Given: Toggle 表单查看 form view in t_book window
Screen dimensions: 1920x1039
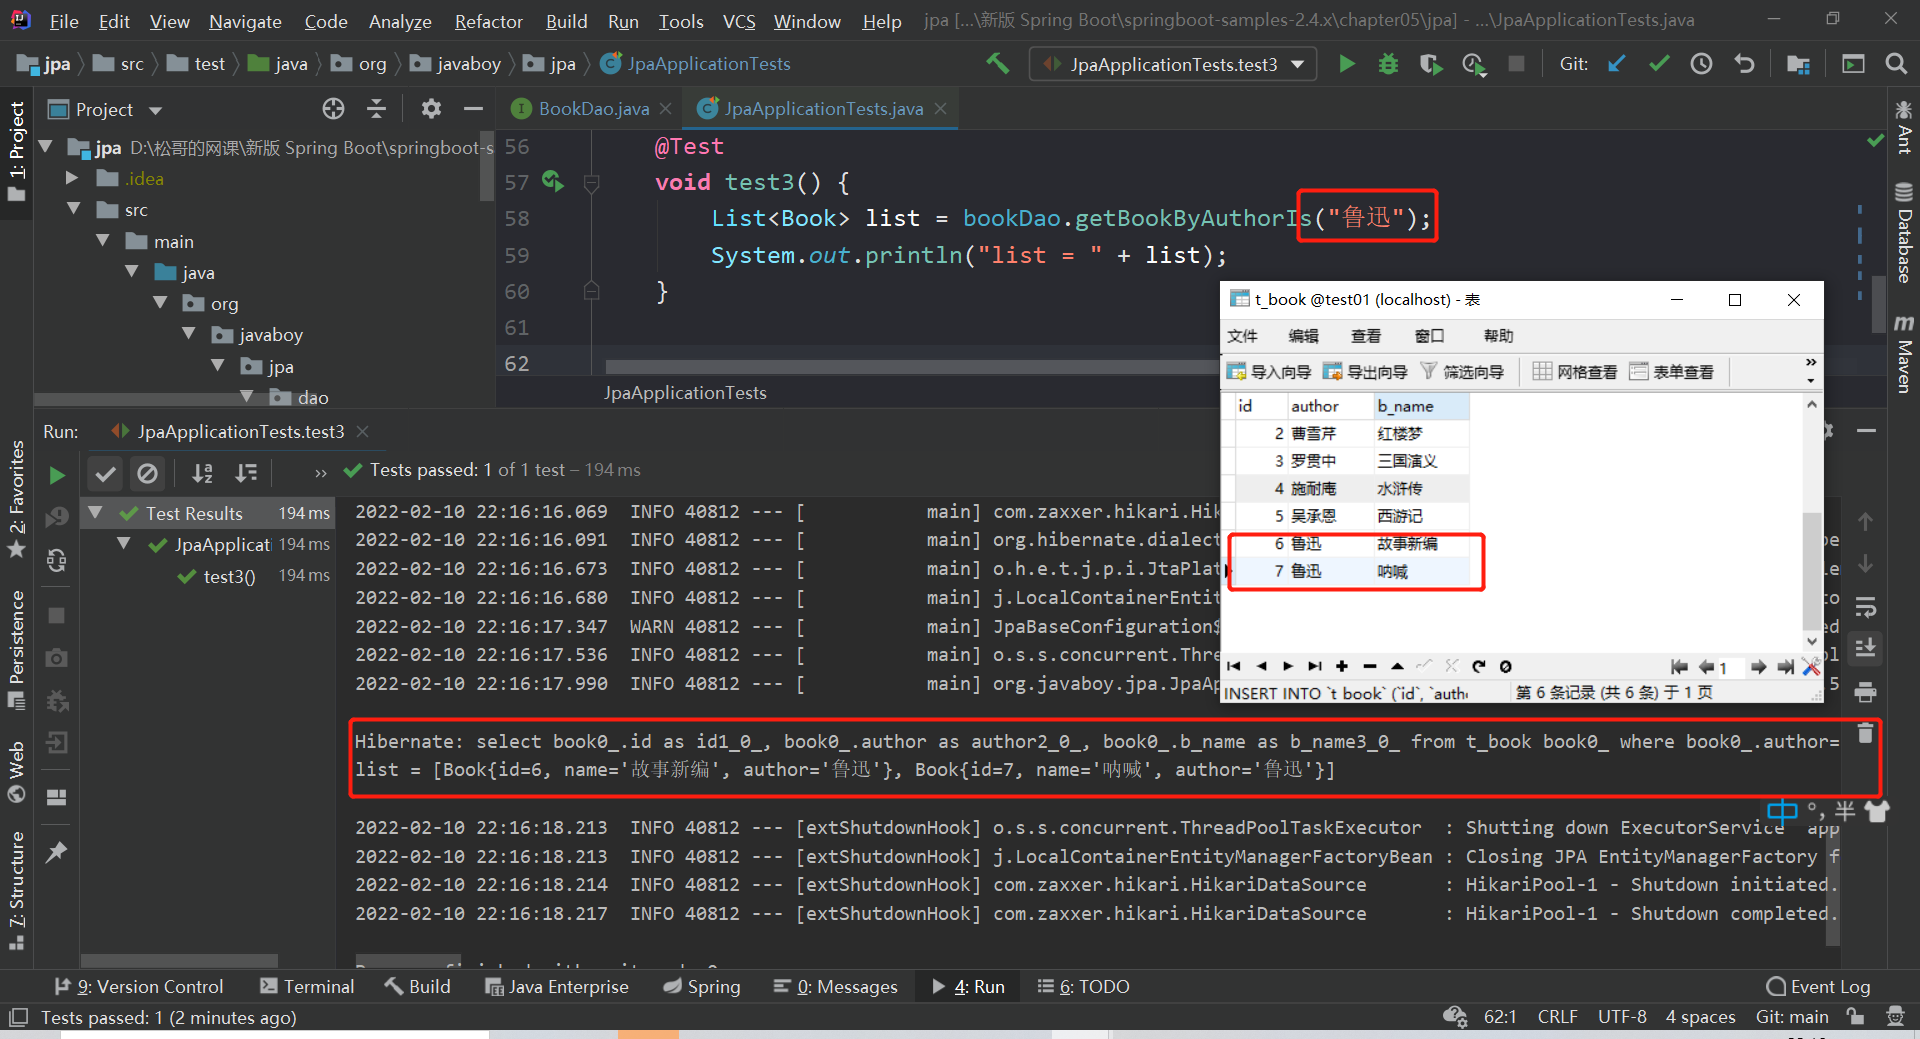Looking at the screenshot, I should point(1671,372).
